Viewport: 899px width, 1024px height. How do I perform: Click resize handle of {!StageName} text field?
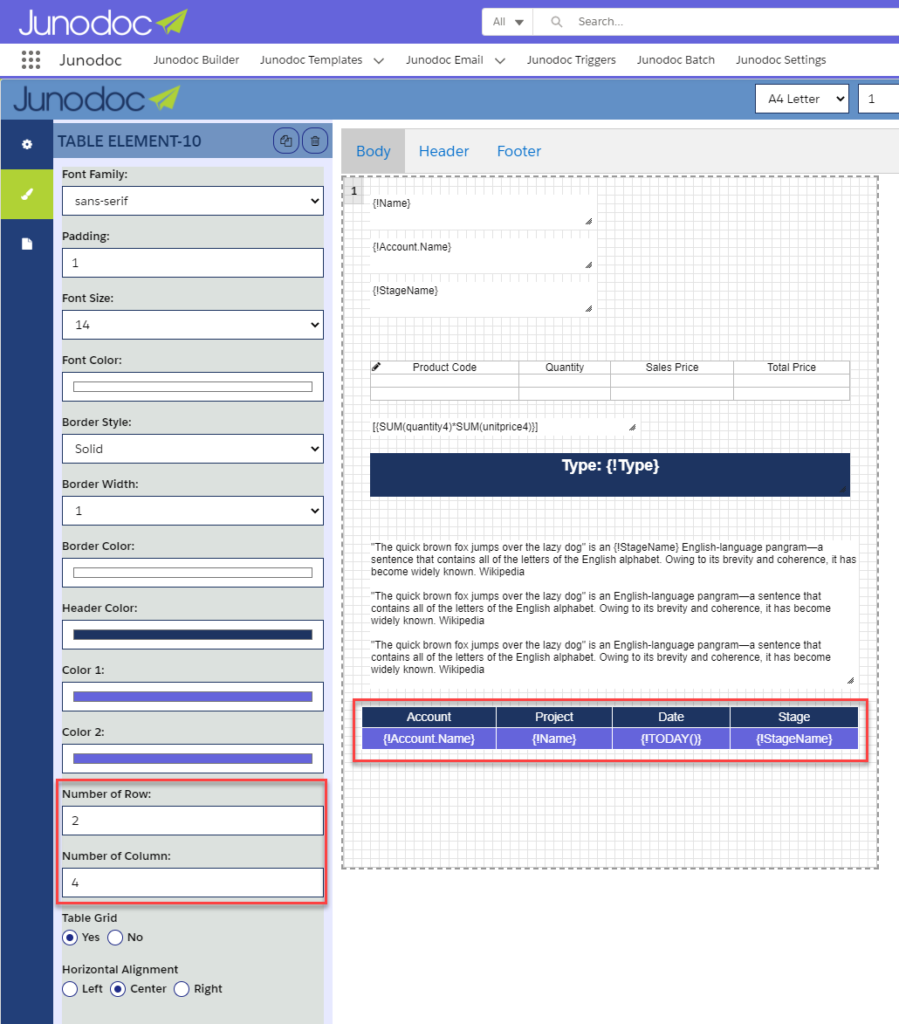(588, 309)
